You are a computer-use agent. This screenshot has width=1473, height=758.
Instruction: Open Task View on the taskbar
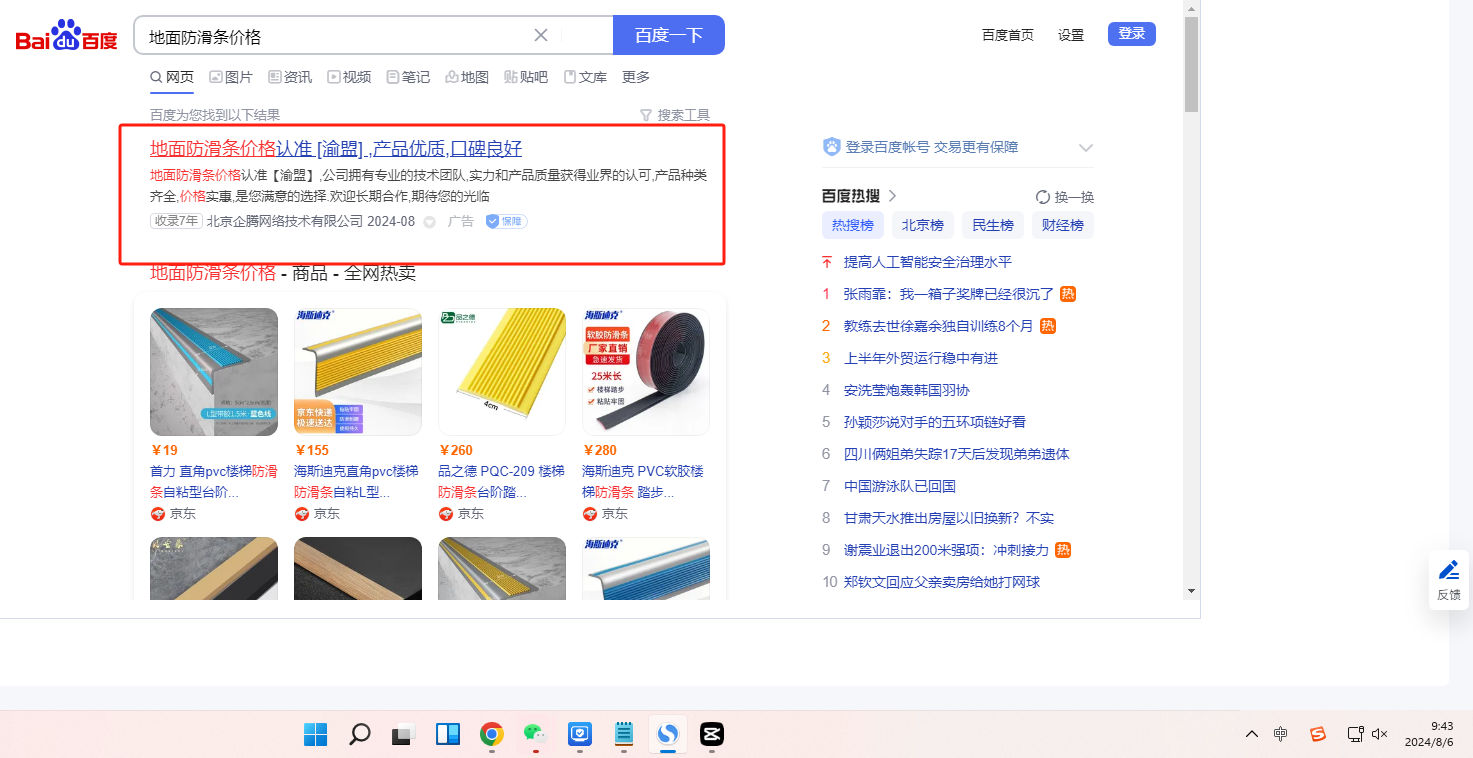pos(403,734)
